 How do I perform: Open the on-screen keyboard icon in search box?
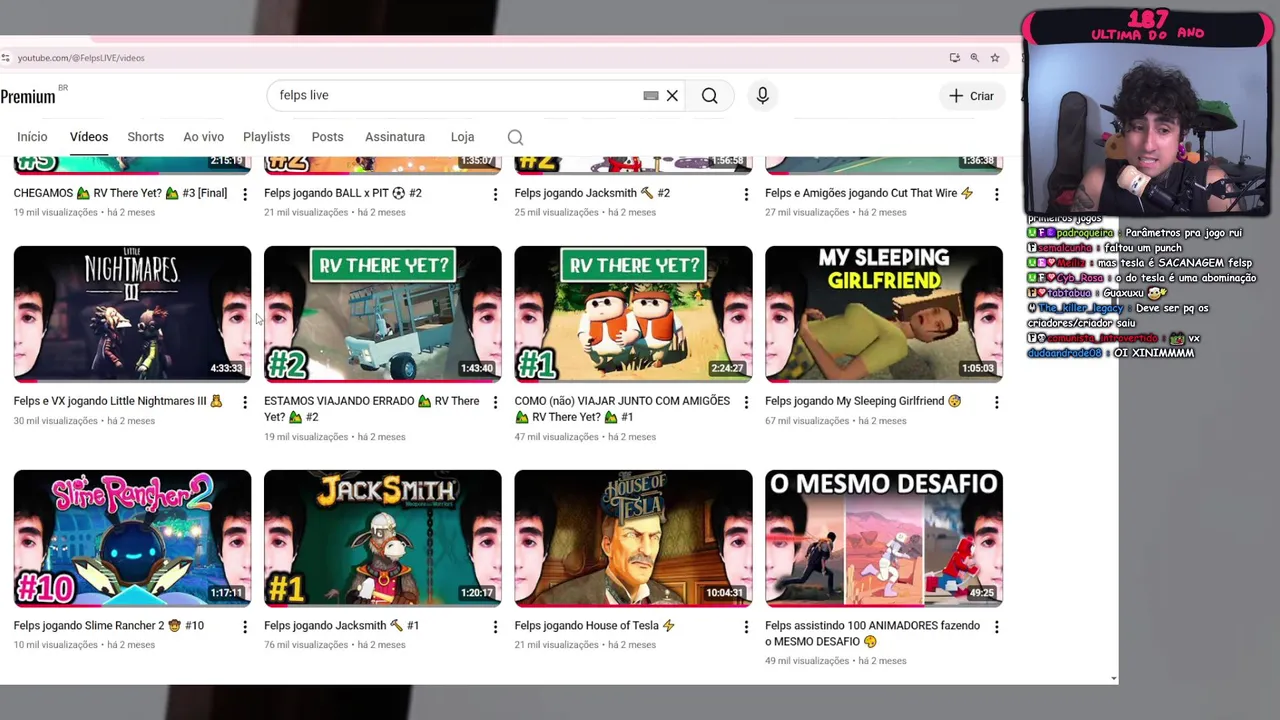[651, 96]
